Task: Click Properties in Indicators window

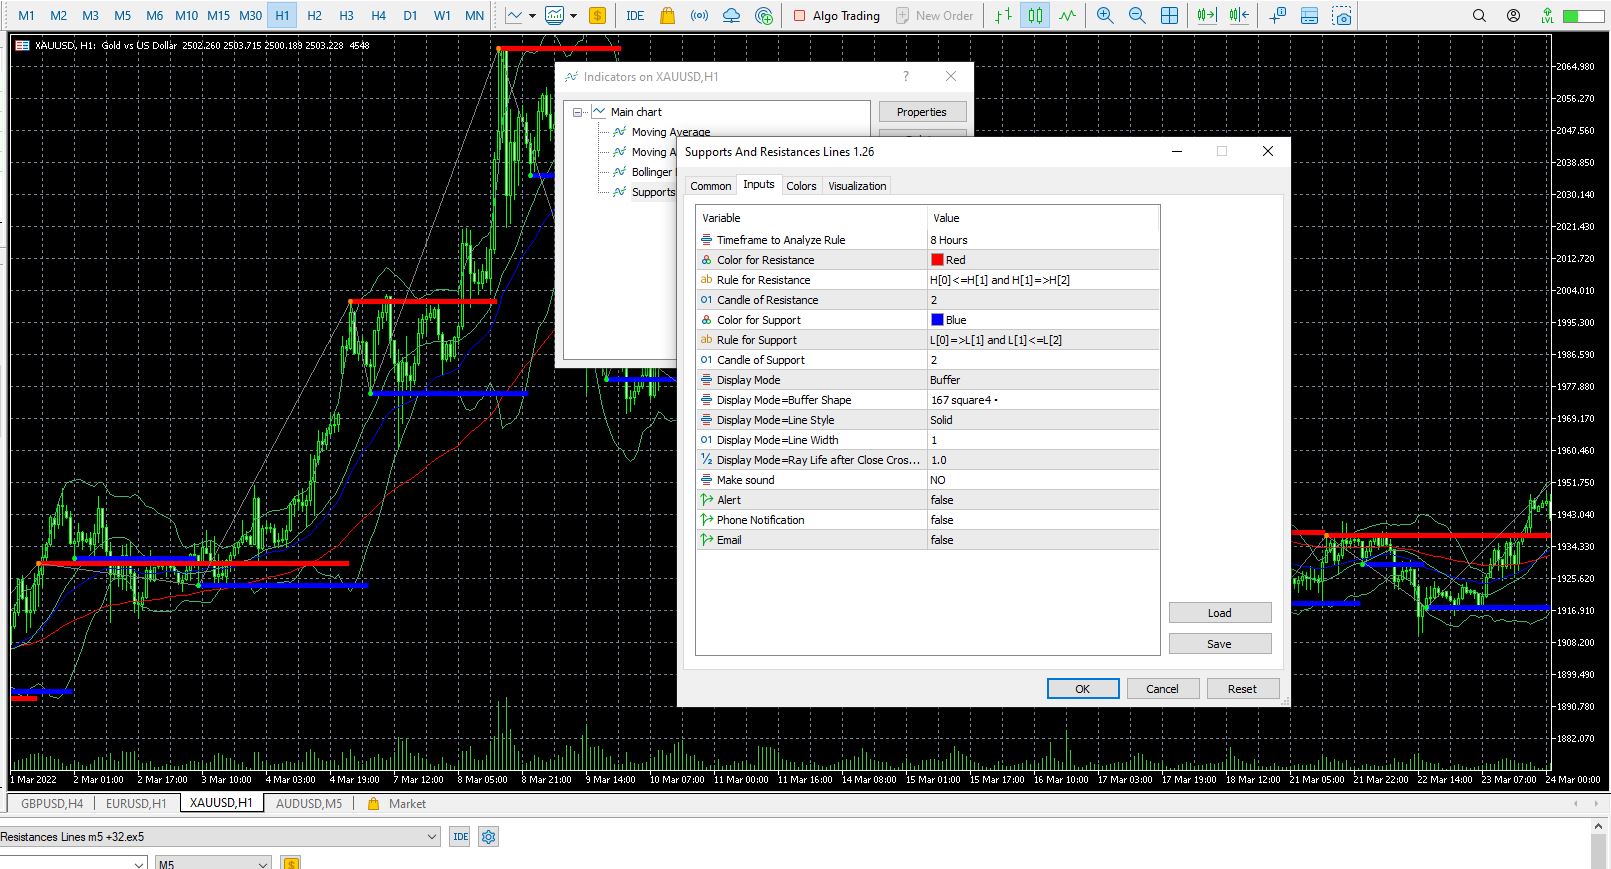Action: (x=922, y=112)
